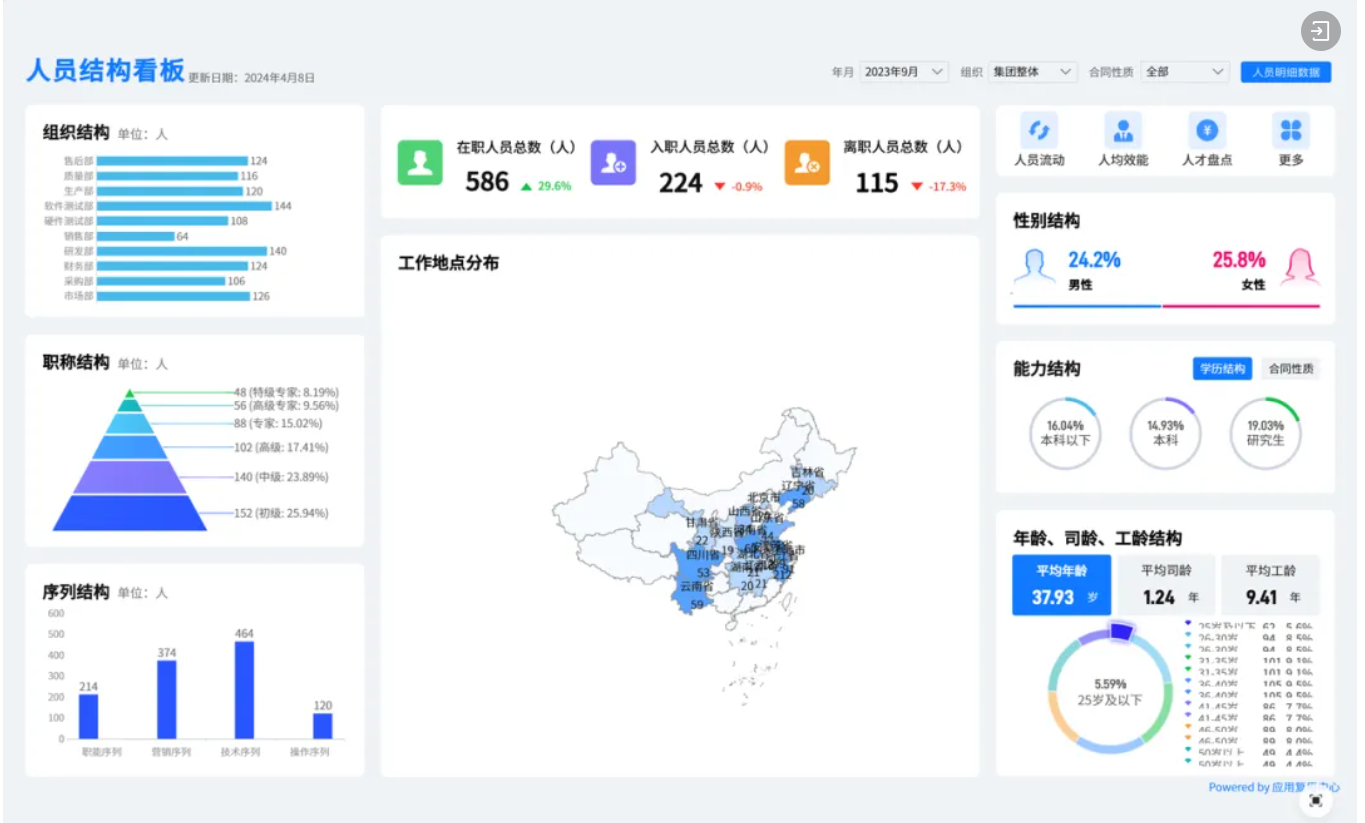Viewport: 1365px width, 823px height.
Task: Click the 初级 bottom pyramid layer
Action: (x=129, y=512)
